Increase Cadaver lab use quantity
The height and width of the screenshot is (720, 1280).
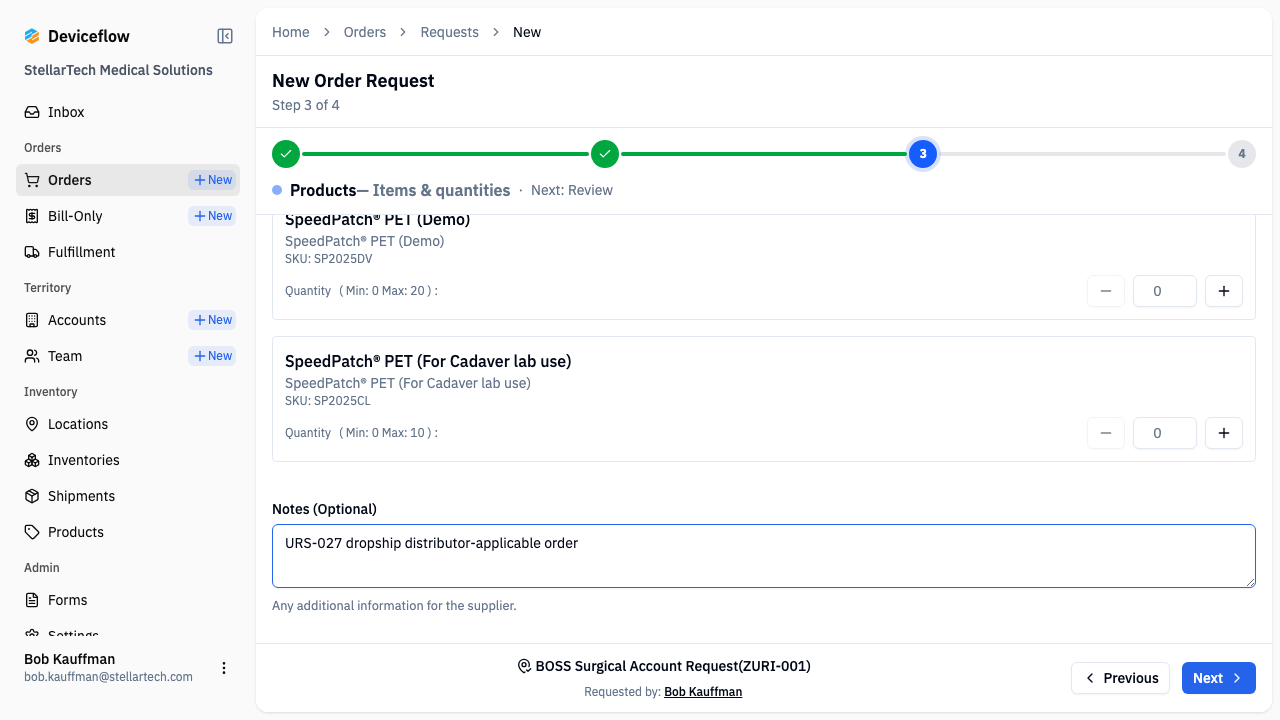click(1224, 433)
